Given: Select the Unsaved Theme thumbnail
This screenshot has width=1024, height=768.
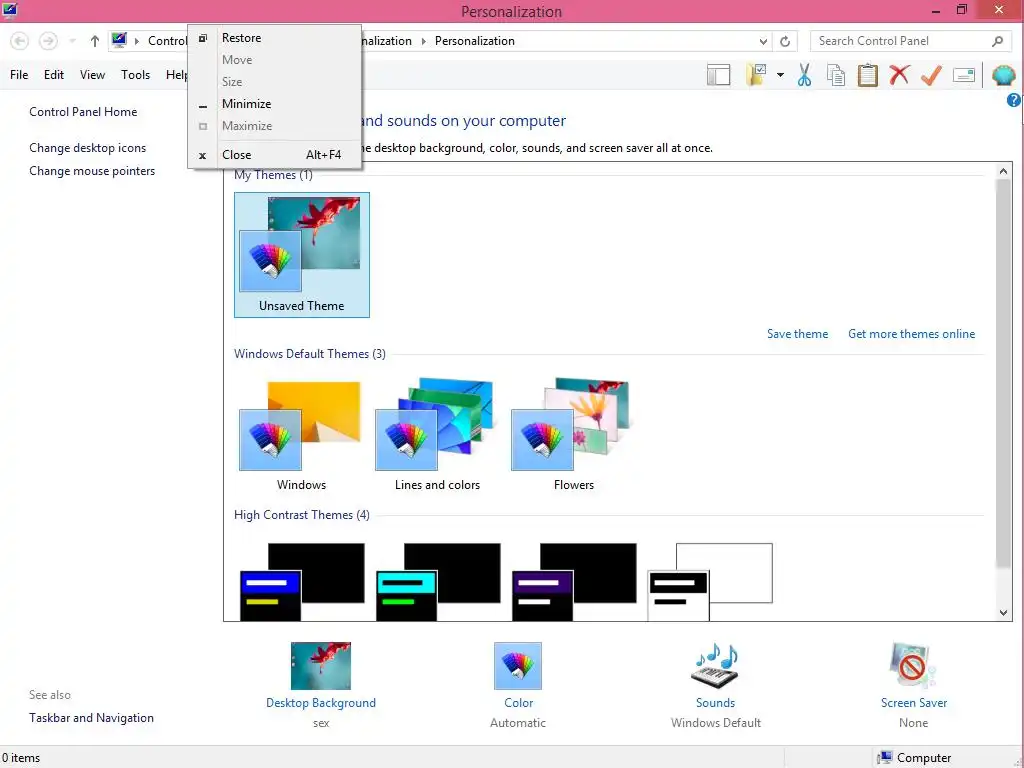Looking at the screenshot, I should (x=302, y=255).
